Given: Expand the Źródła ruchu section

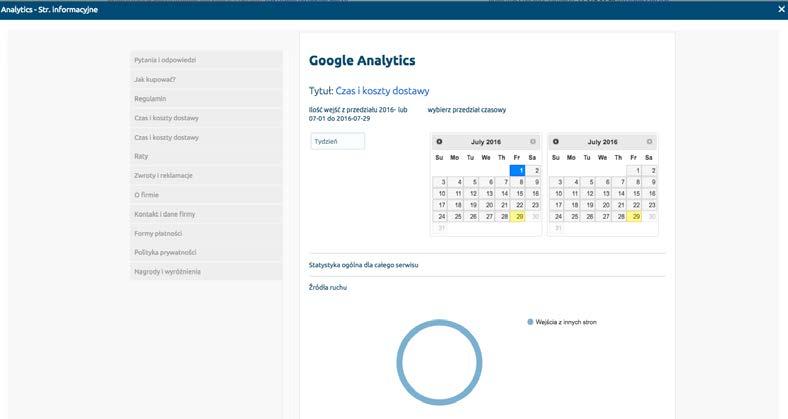Looking at the screenshot, I should tap(328, 287).
